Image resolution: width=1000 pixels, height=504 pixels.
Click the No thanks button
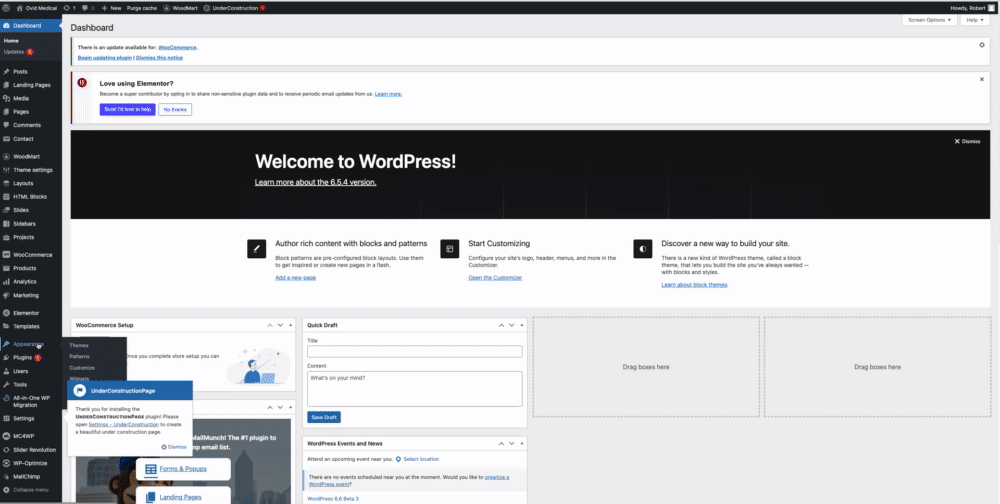175,109
